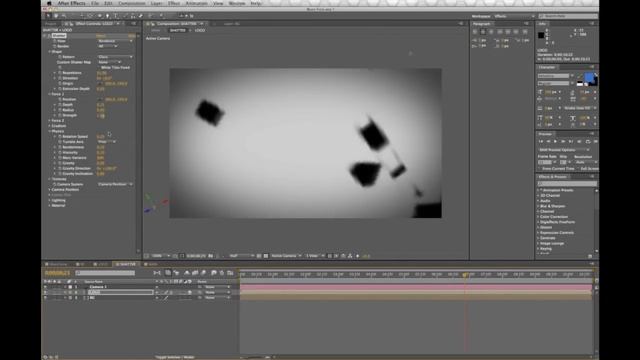Screen dimensions: 640x360
Task: Hide the Camera 1 layer using its eye toggle
Action: click(x=45, y=287)
